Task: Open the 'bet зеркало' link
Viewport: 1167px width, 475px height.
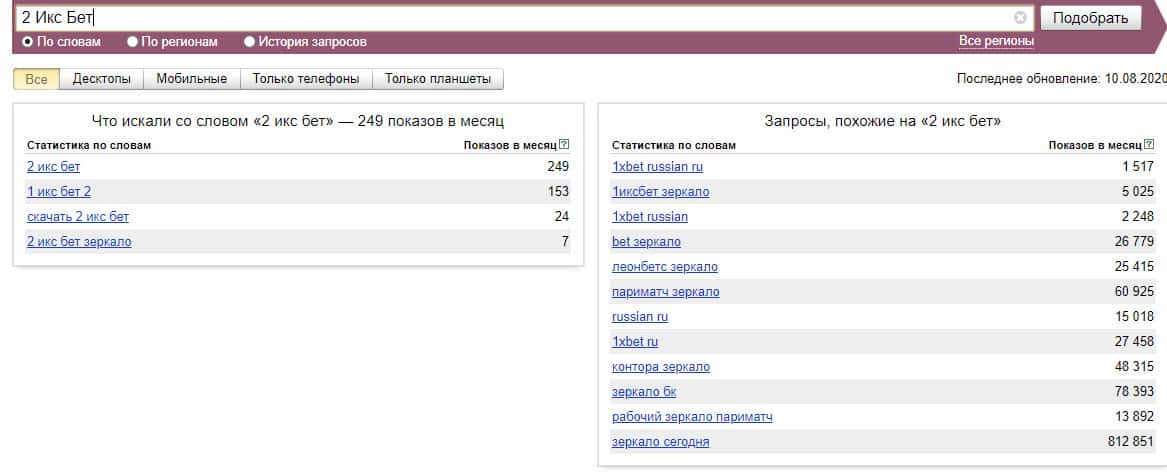Action: tap(646, 242)
